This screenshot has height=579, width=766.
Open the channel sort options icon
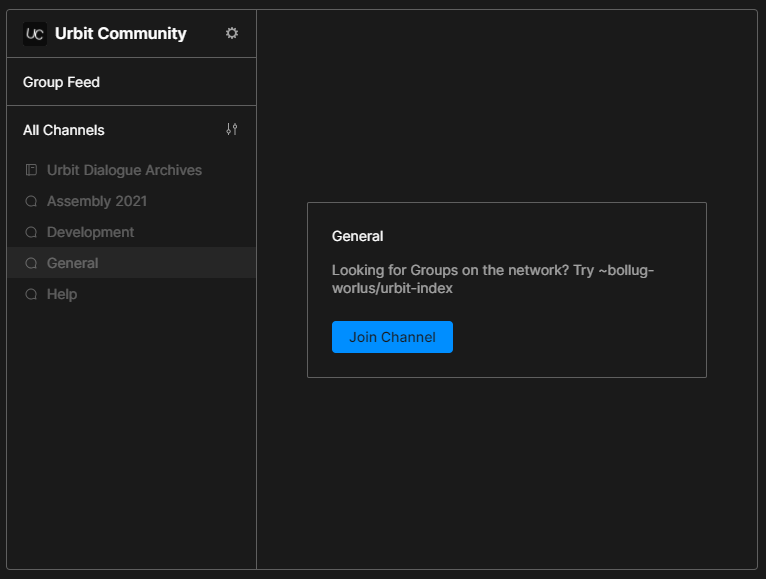click(232, 129)
